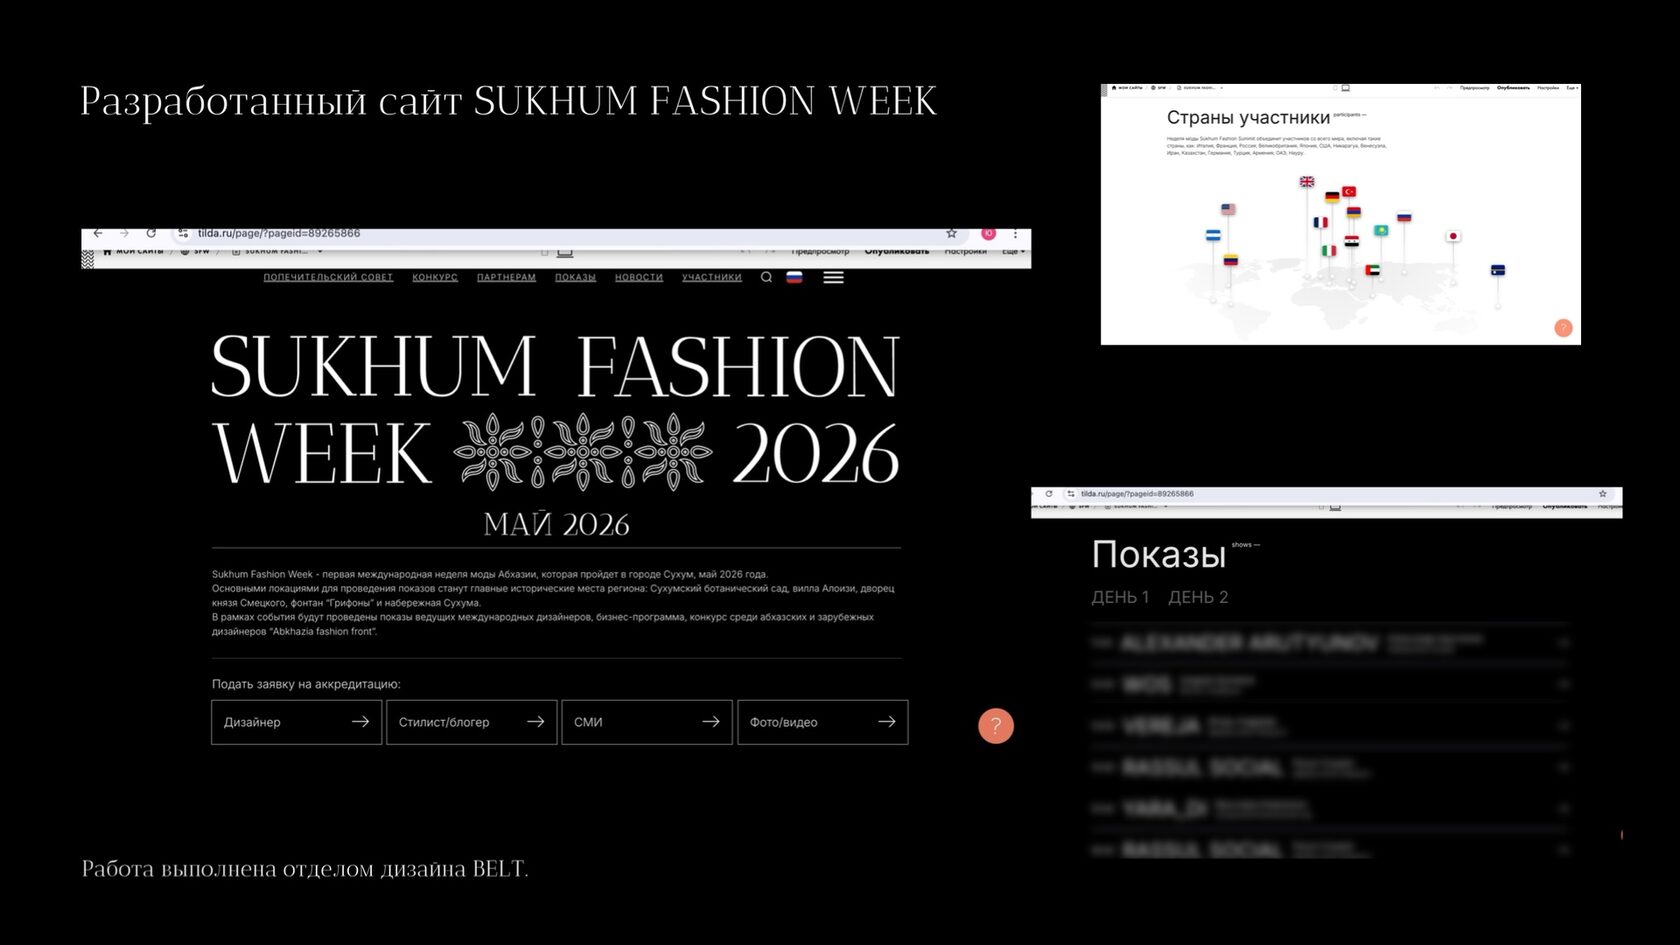
Task: Click the Germany flag marker on the map
Action: (1332, 197)
